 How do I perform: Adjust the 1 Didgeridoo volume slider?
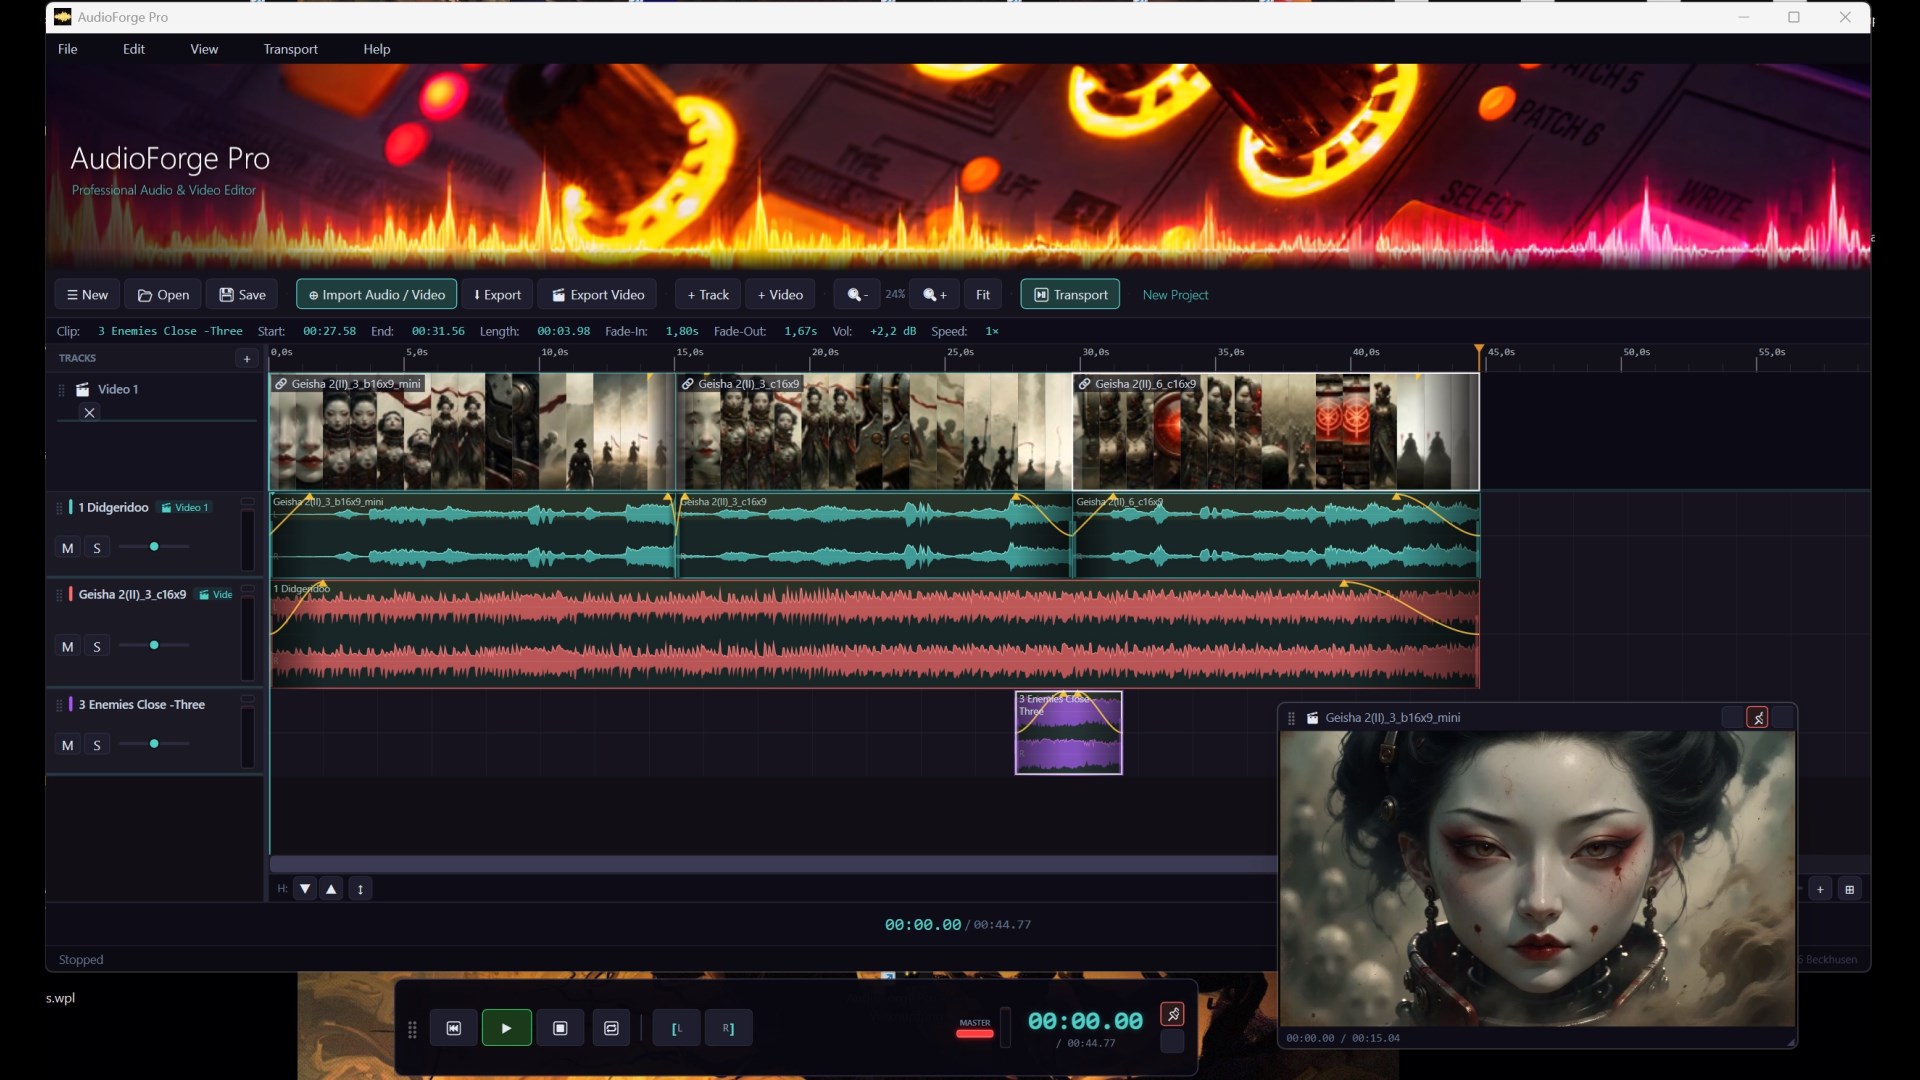tap(154, 547)
